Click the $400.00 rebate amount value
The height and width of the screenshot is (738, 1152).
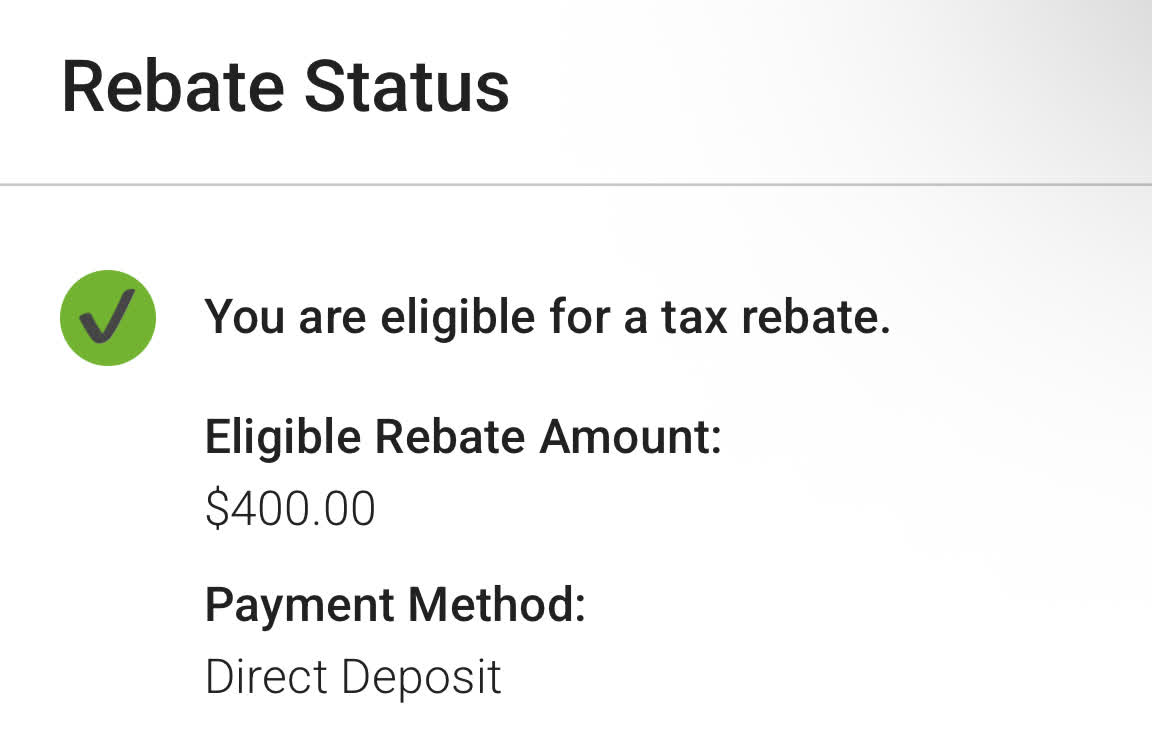pyautogui.click(x=290, y=508)
